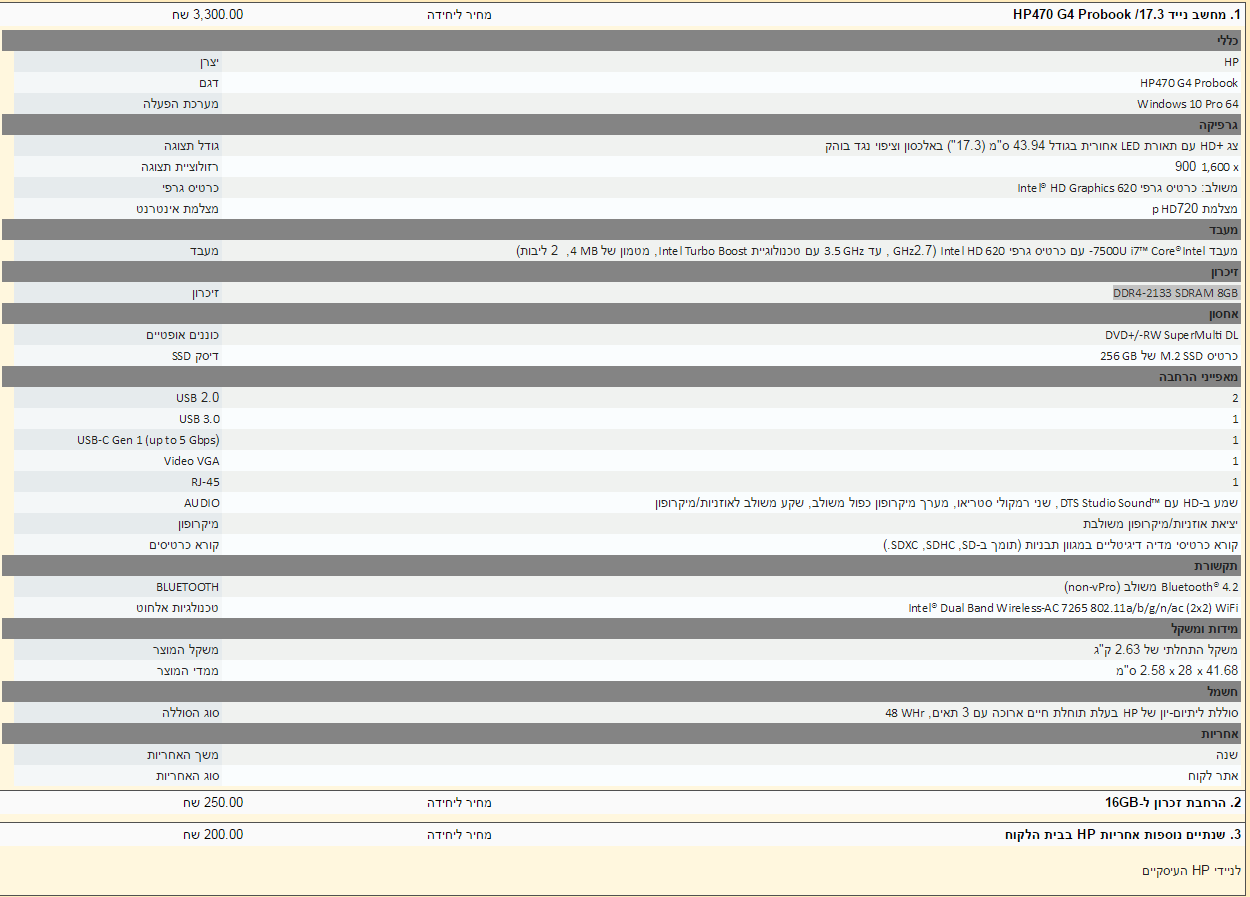Click the 'אחריות' section header

pyautogui.click(x=621, y=733)
